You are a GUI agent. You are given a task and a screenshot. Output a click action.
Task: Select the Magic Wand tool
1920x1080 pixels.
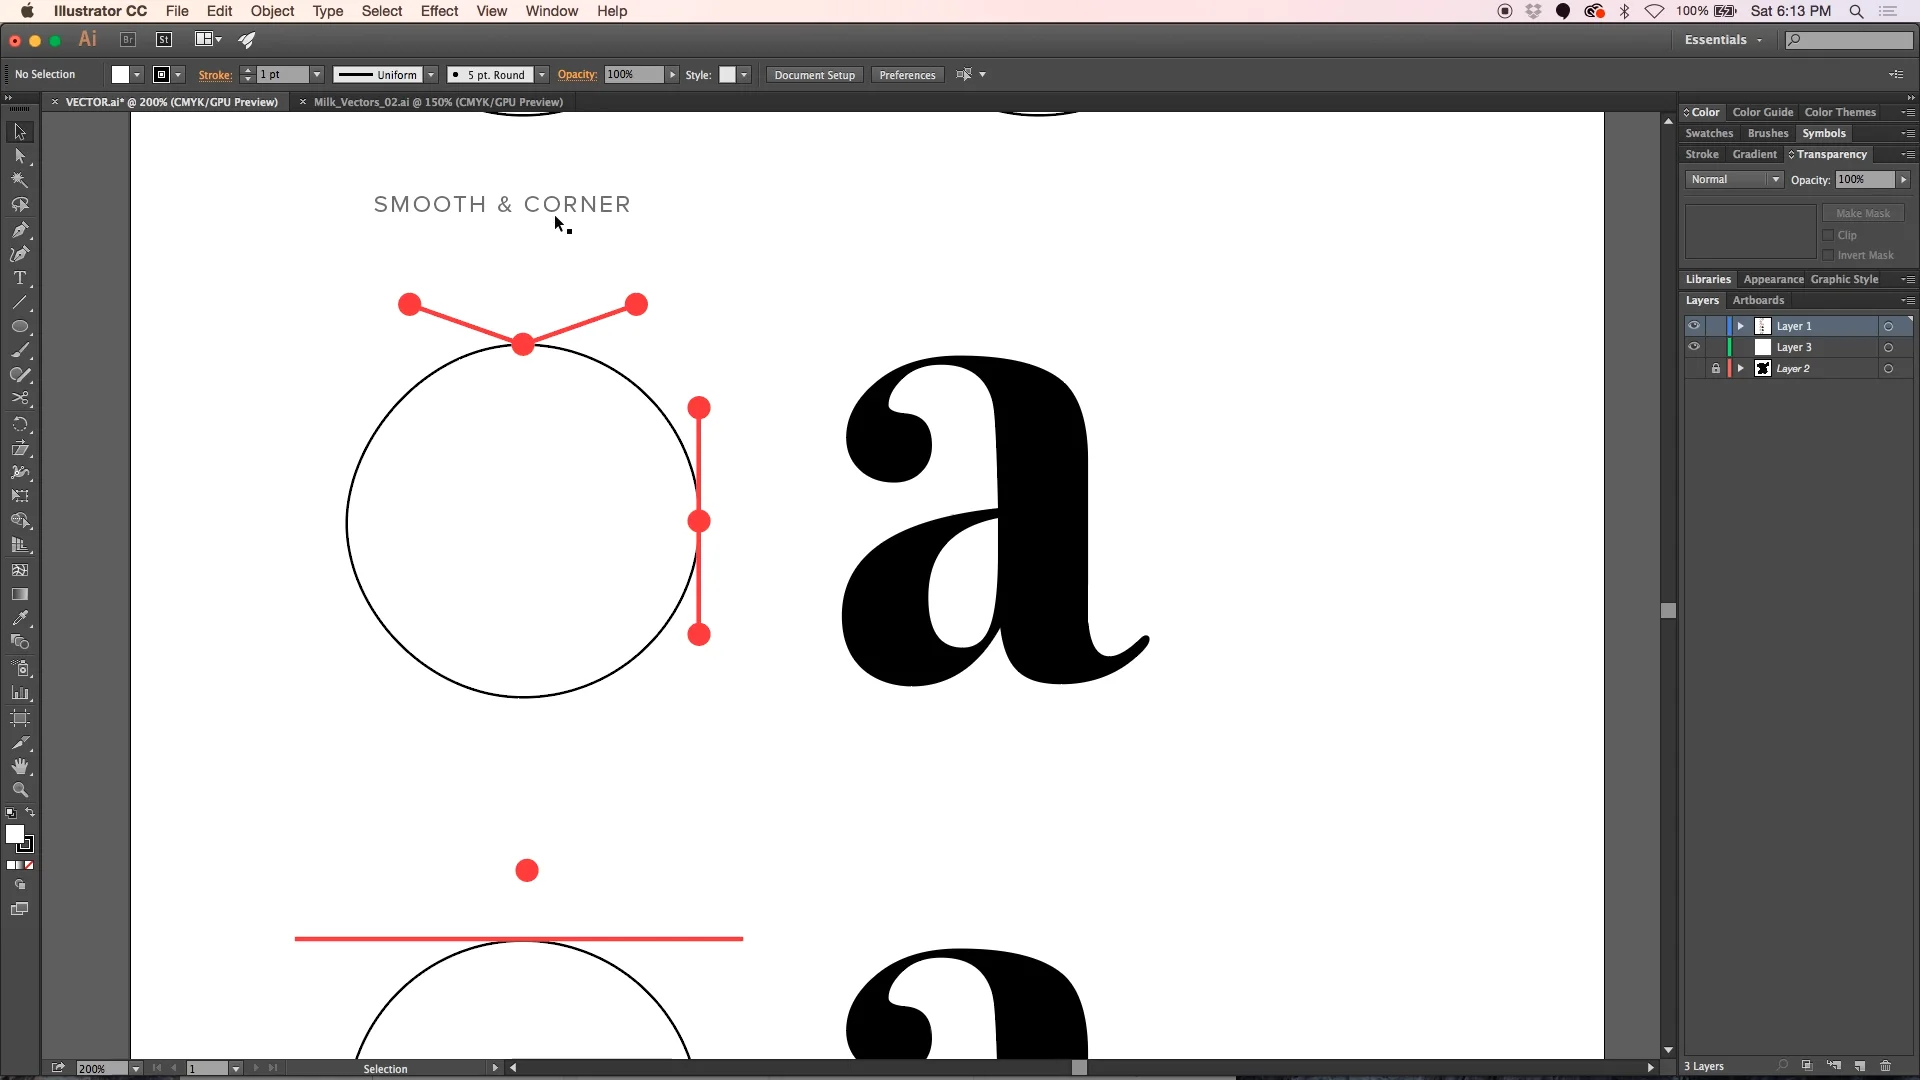tap(19, 180)
